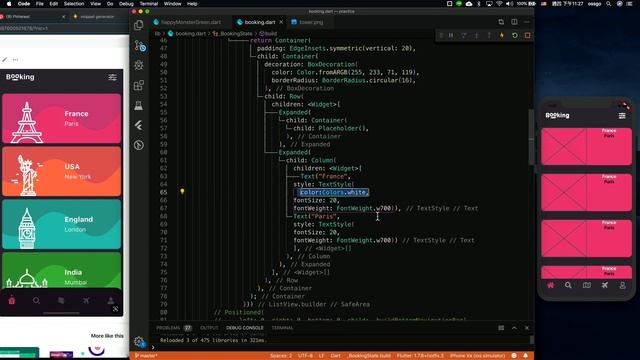Click the France card in the Booking mockup
Viewport: 640px width, 360px height.
(x=62, y=119)
